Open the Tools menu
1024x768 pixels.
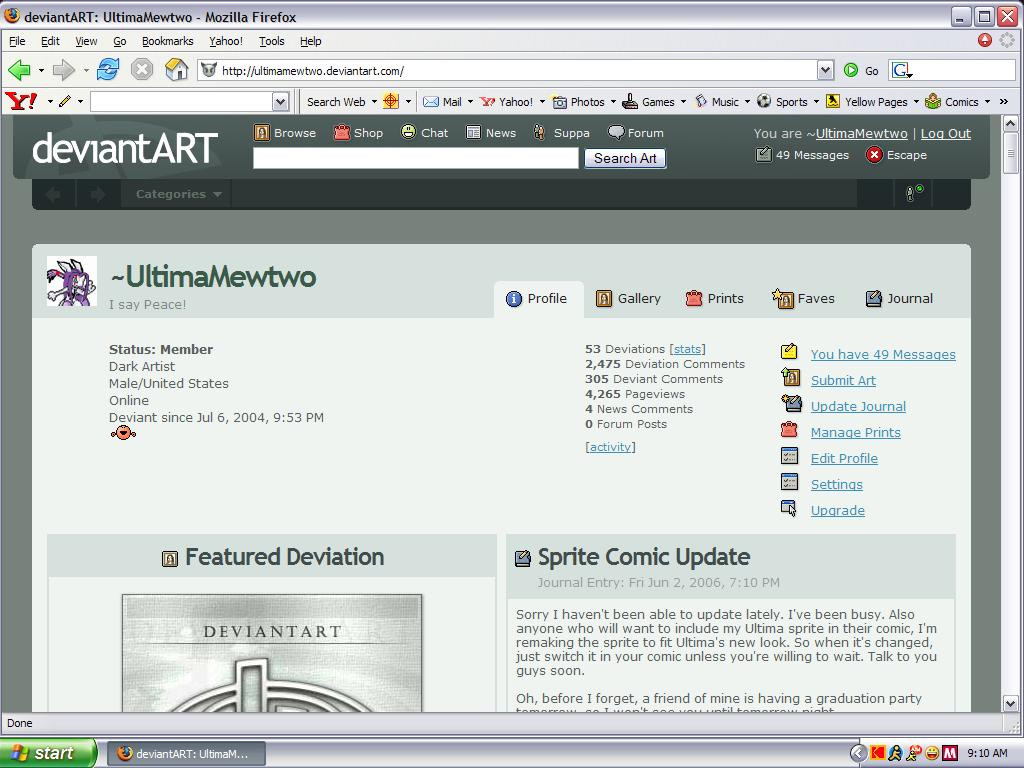271,41
